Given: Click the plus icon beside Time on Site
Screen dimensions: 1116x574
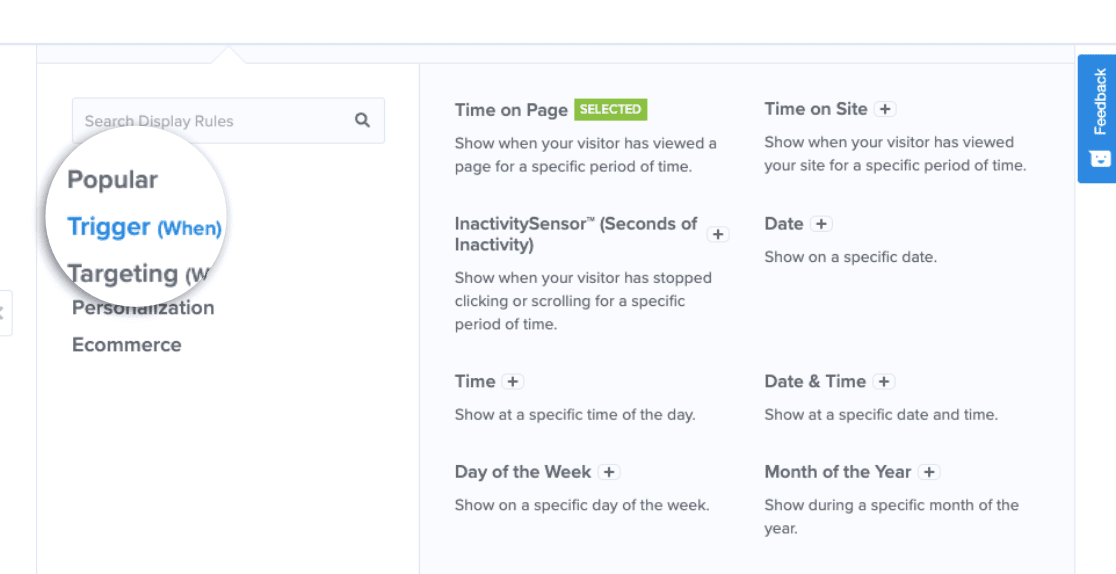Looking at the screenshot, I should pyautogui.click(x=885, y=109).
